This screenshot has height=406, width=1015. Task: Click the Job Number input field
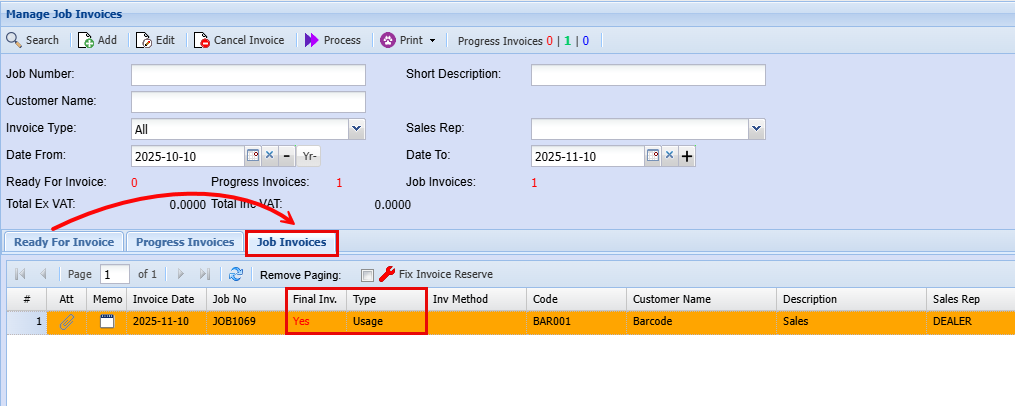coord(248,75)
